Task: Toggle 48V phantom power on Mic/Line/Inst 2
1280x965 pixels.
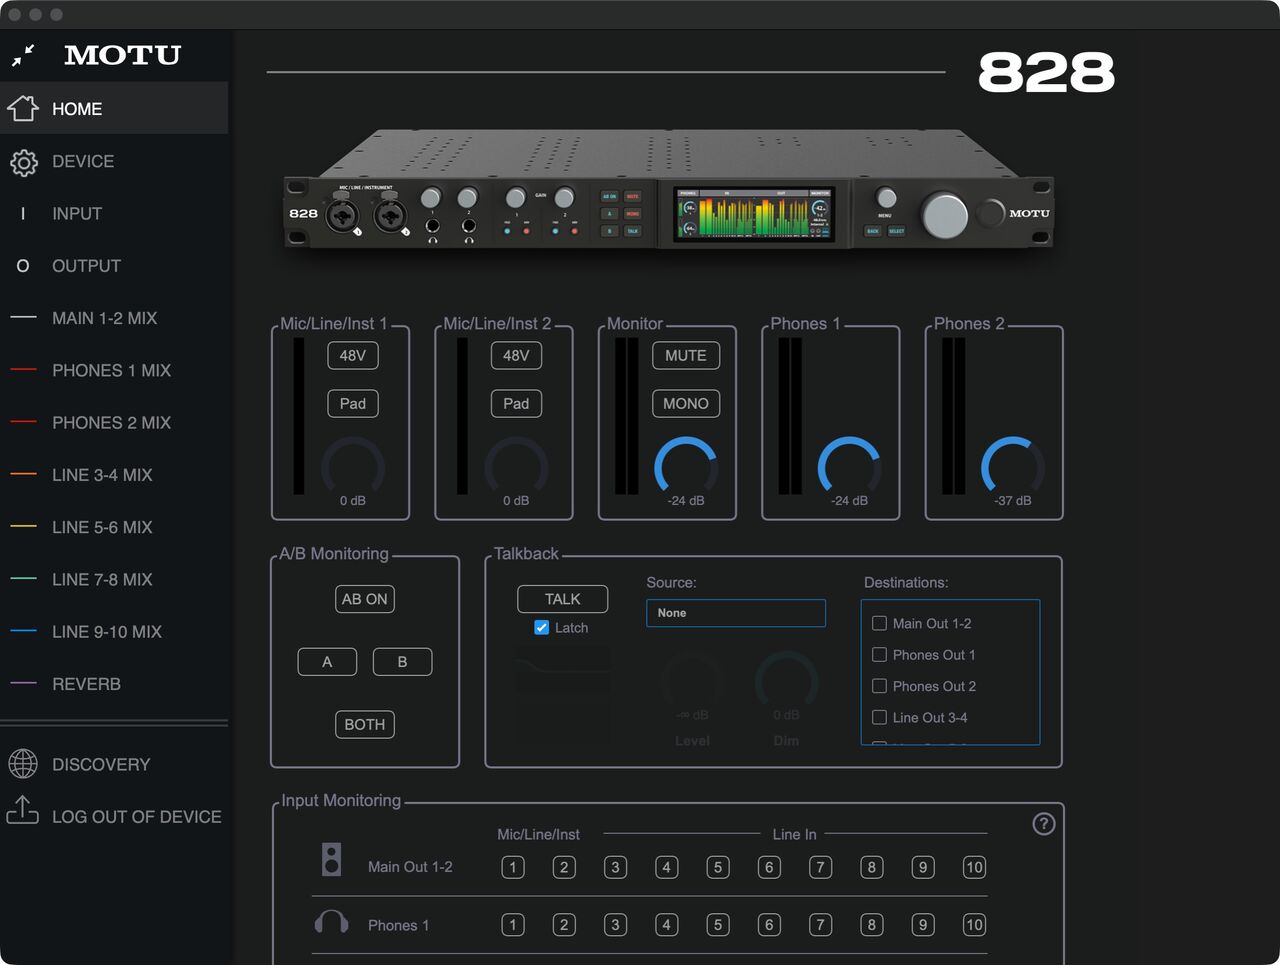Action: click(x=516, y=355)
